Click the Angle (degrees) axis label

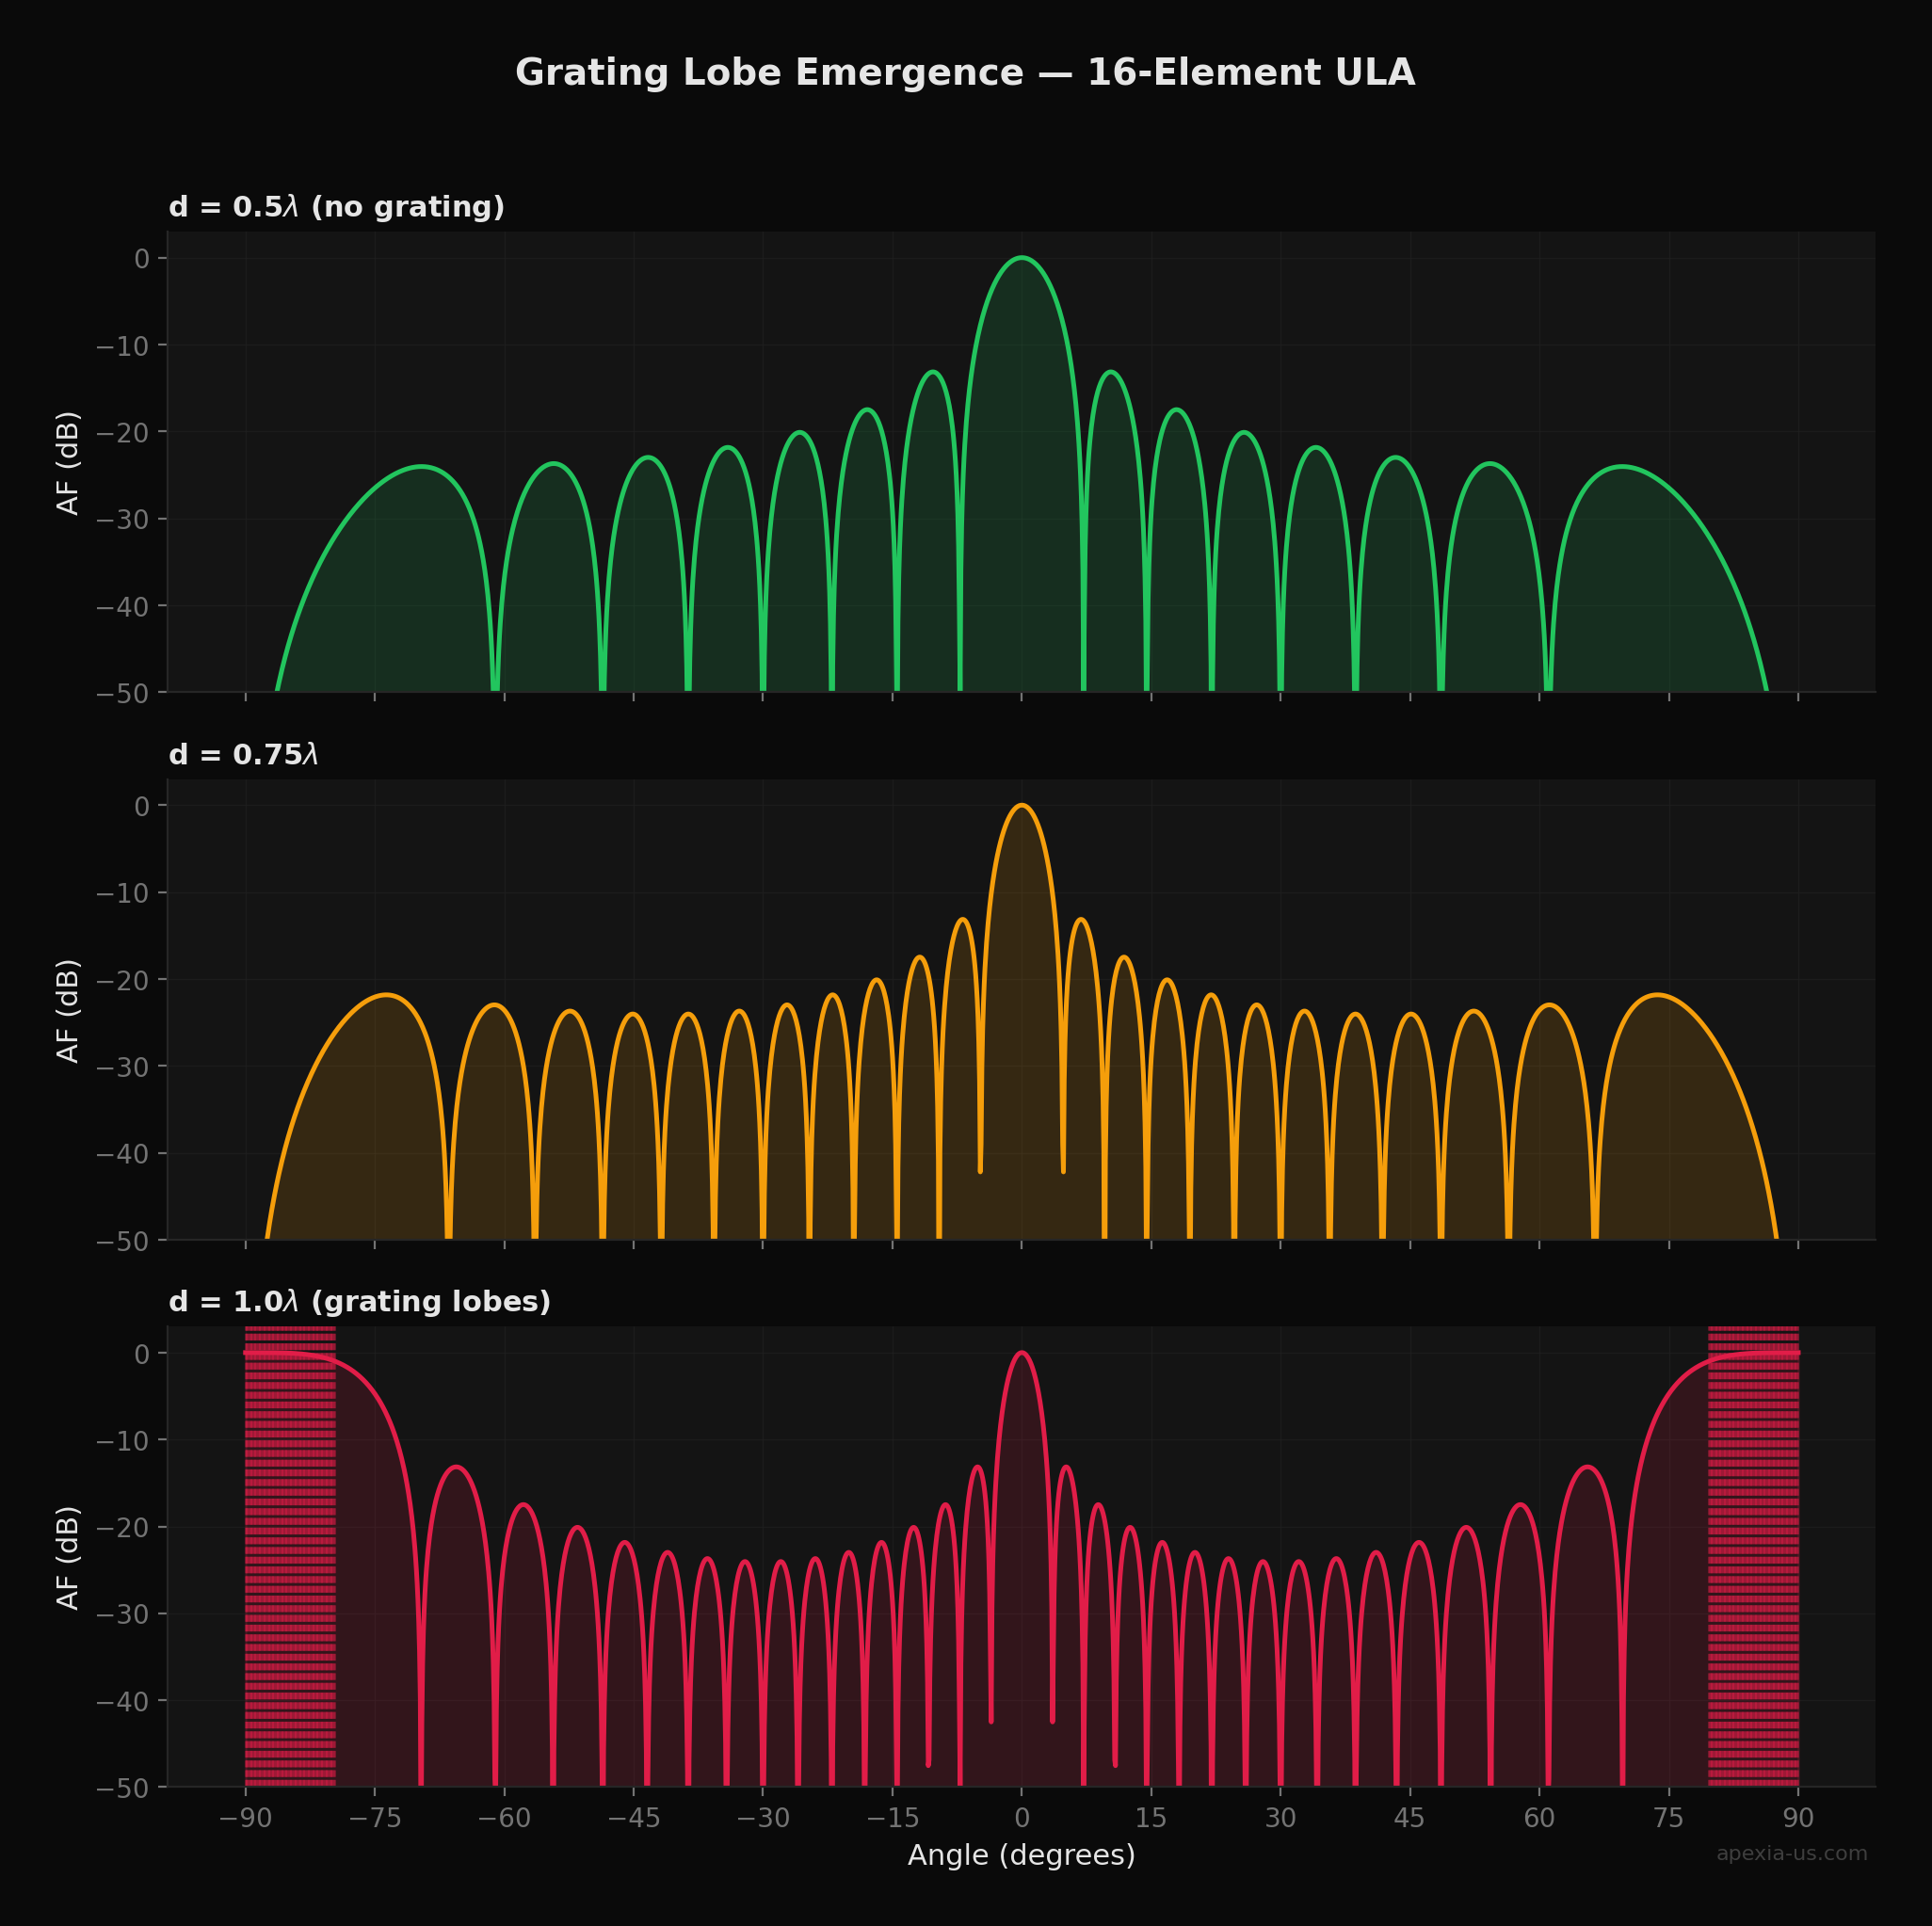tap(1021, 1855)
